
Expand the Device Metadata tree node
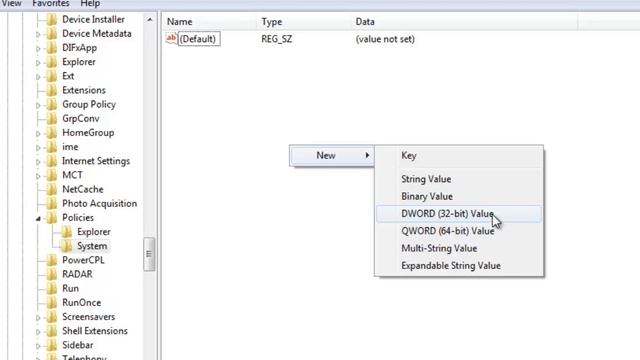click(38, 35)
